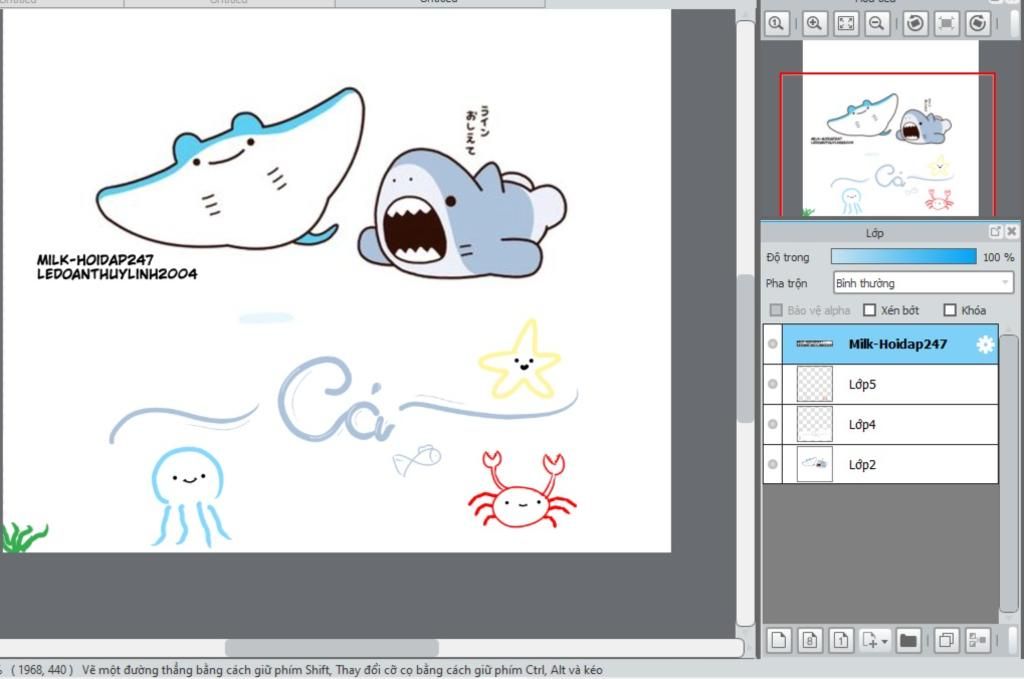Open settings gear for Milk-Hoidap247 layer
1024x679 pixels.
click(985, 345)
